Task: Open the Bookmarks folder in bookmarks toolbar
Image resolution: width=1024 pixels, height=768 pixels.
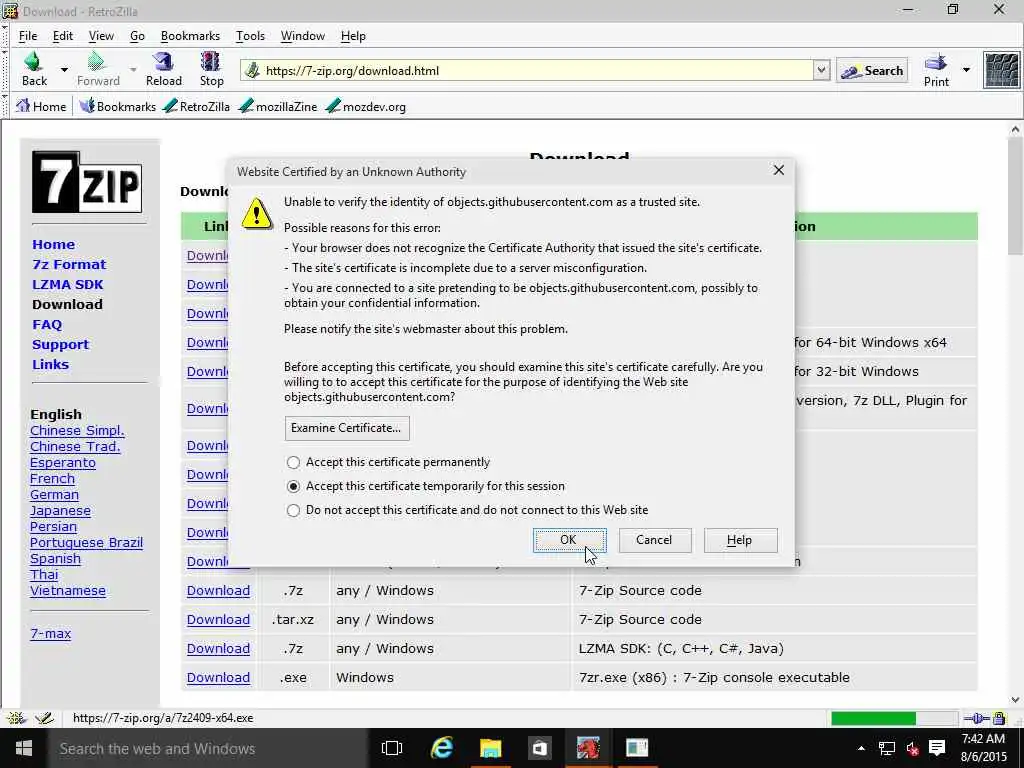Action: coord(118,106)
